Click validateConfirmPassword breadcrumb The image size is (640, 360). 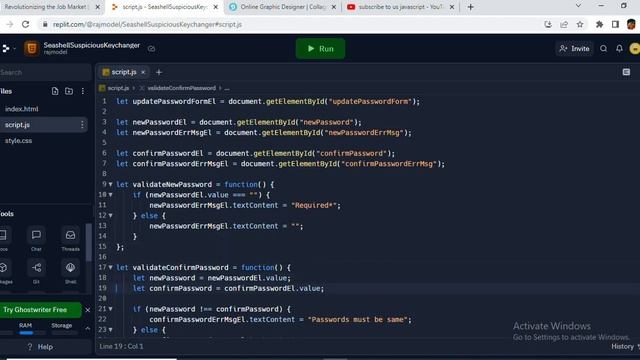tap(181, 88)
